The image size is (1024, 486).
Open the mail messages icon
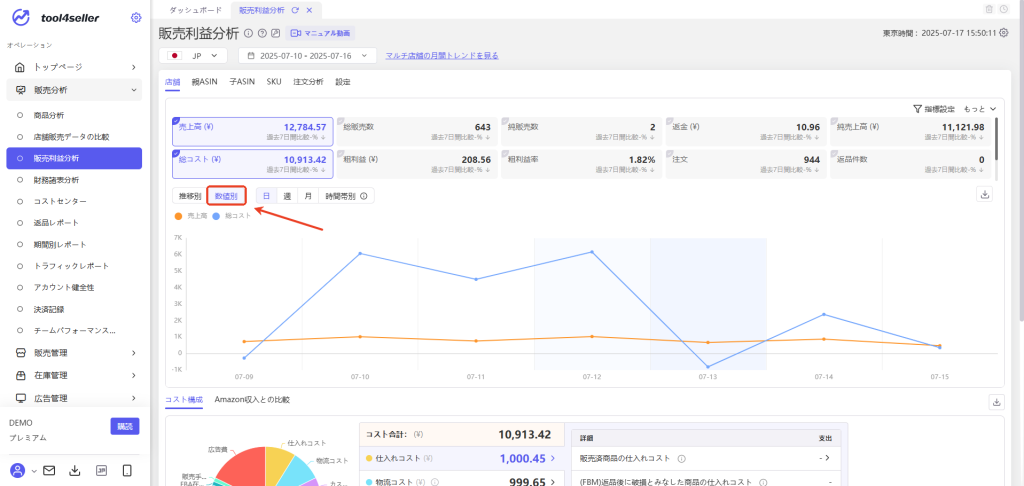49,470
